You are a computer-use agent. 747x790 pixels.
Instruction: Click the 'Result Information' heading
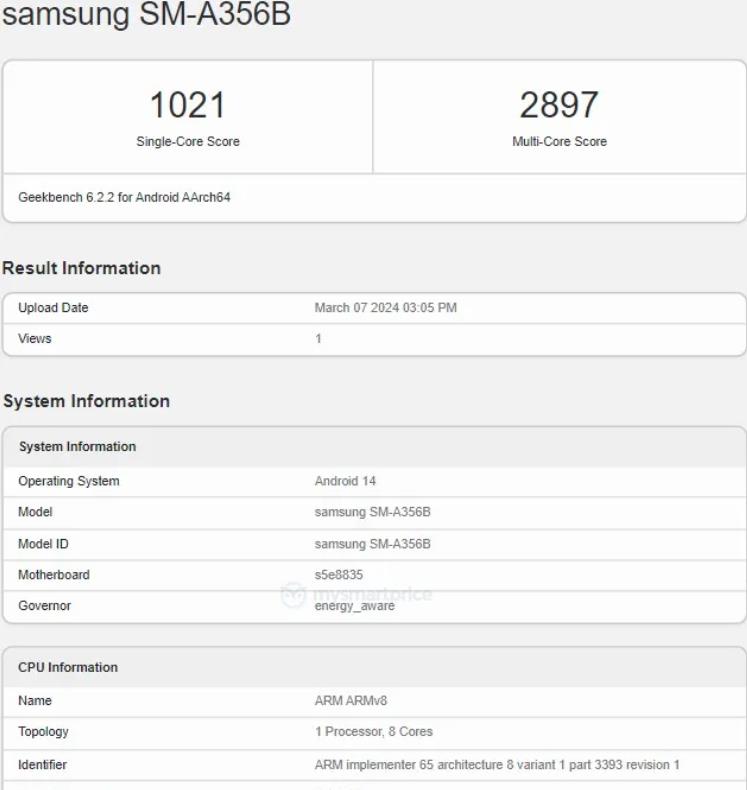click(82, 268)
